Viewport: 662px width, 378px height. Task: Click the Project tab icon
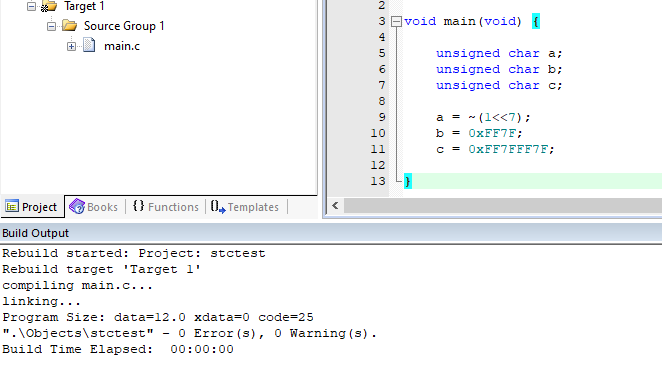point(12,206)
